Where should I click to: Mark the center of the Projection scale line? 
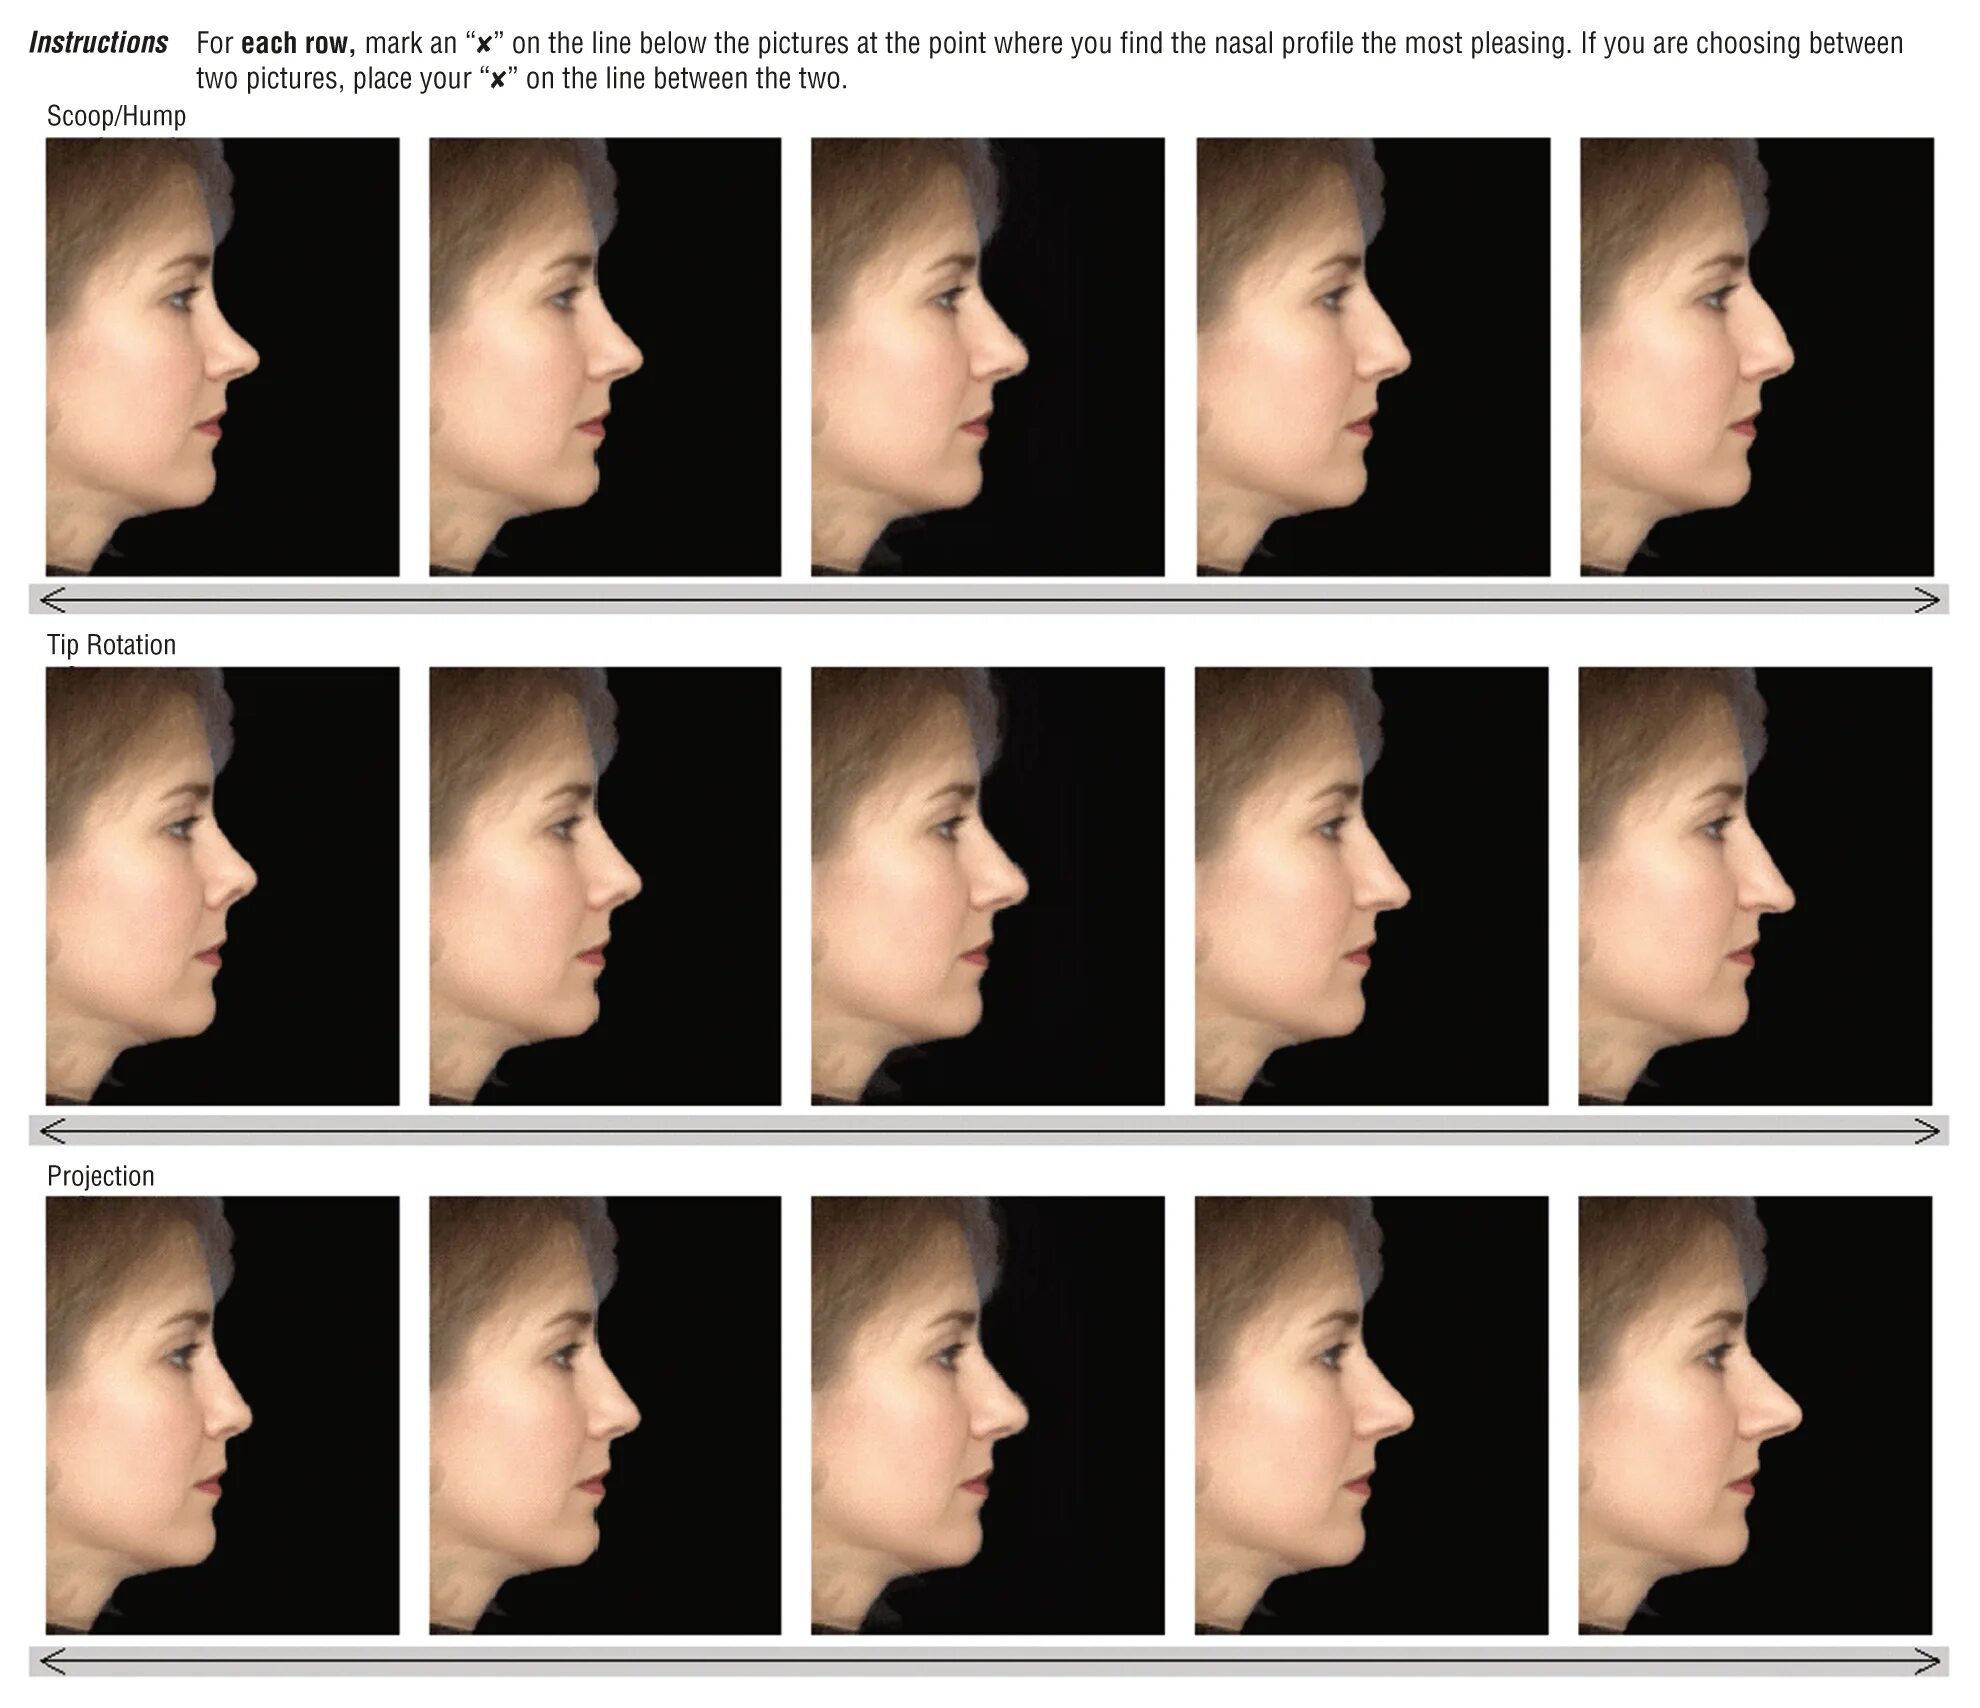tap(989, 1661)
